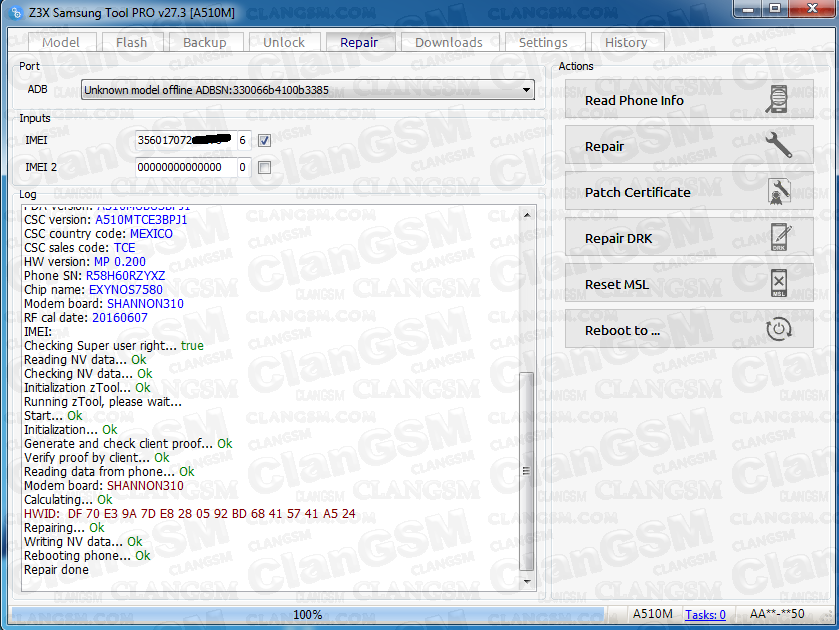Screen dimensions: 839x630
Task: Select the Repair tab
Action: coord(359,42)
